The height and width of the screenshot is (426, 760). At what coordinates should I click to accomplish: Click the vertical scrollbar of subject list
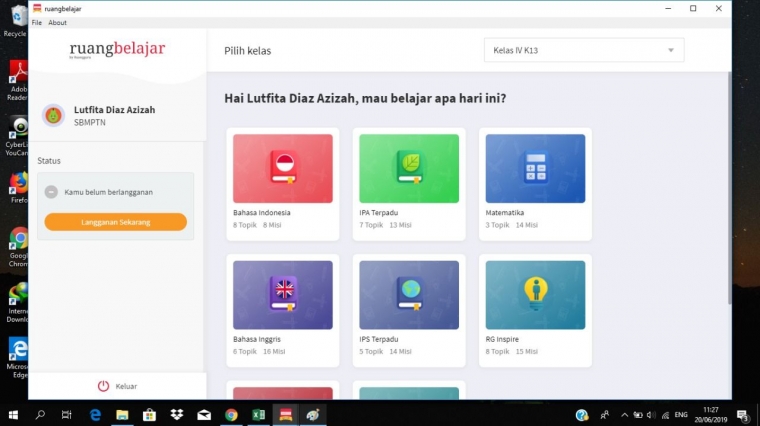[x=727, y=200]
